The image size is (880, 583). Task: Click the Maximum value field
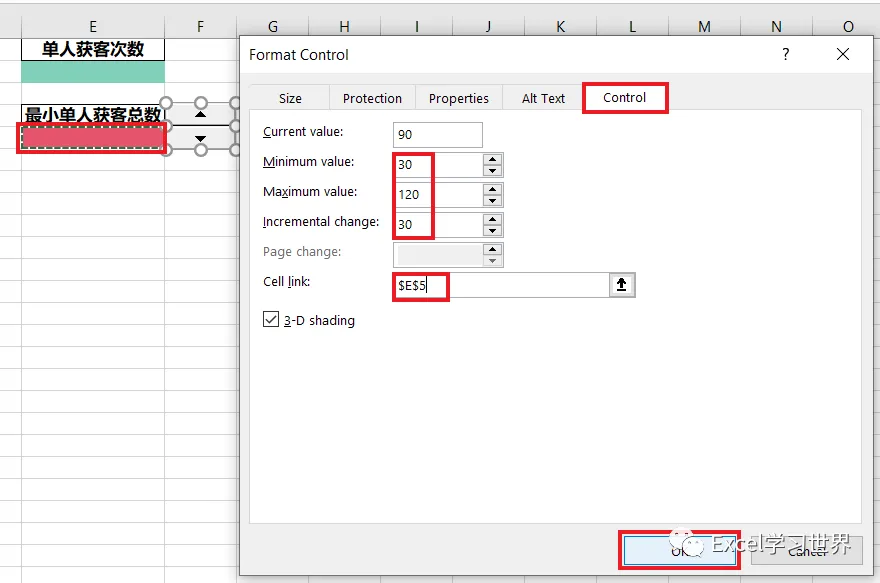click(x=437, y=195)
